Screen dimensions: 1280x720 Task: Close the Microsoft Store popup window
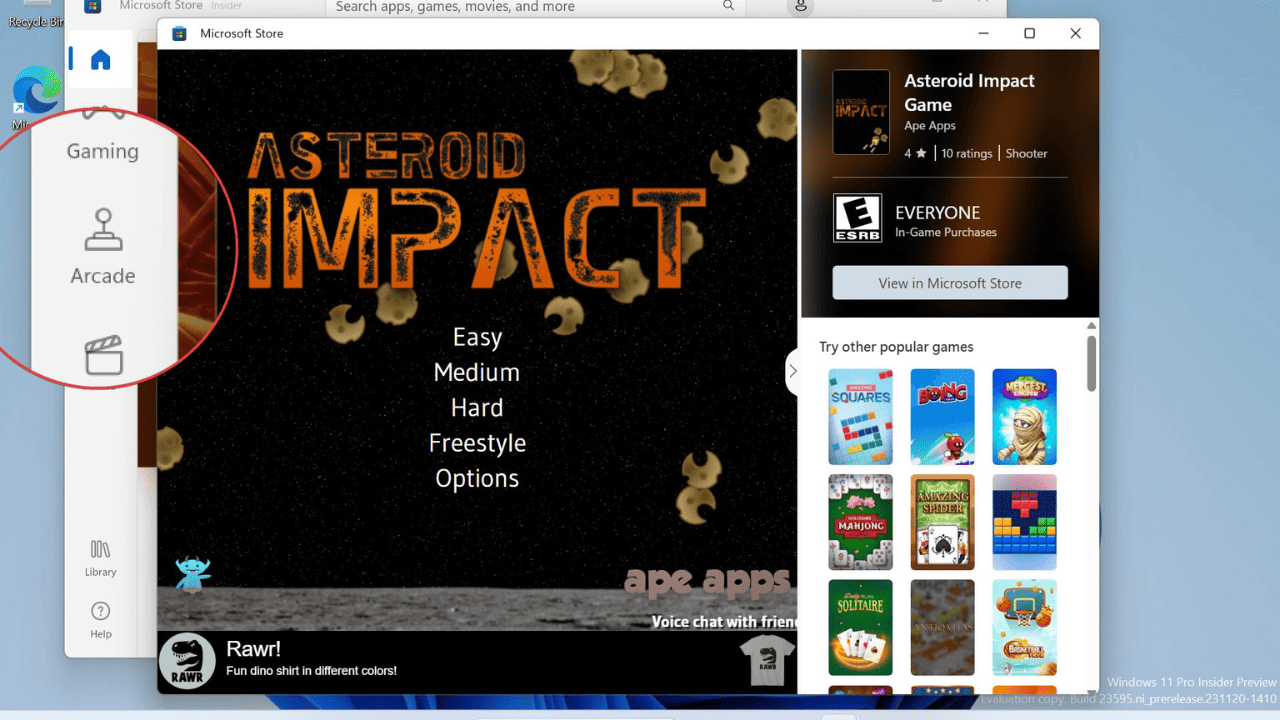[1075, 33]
